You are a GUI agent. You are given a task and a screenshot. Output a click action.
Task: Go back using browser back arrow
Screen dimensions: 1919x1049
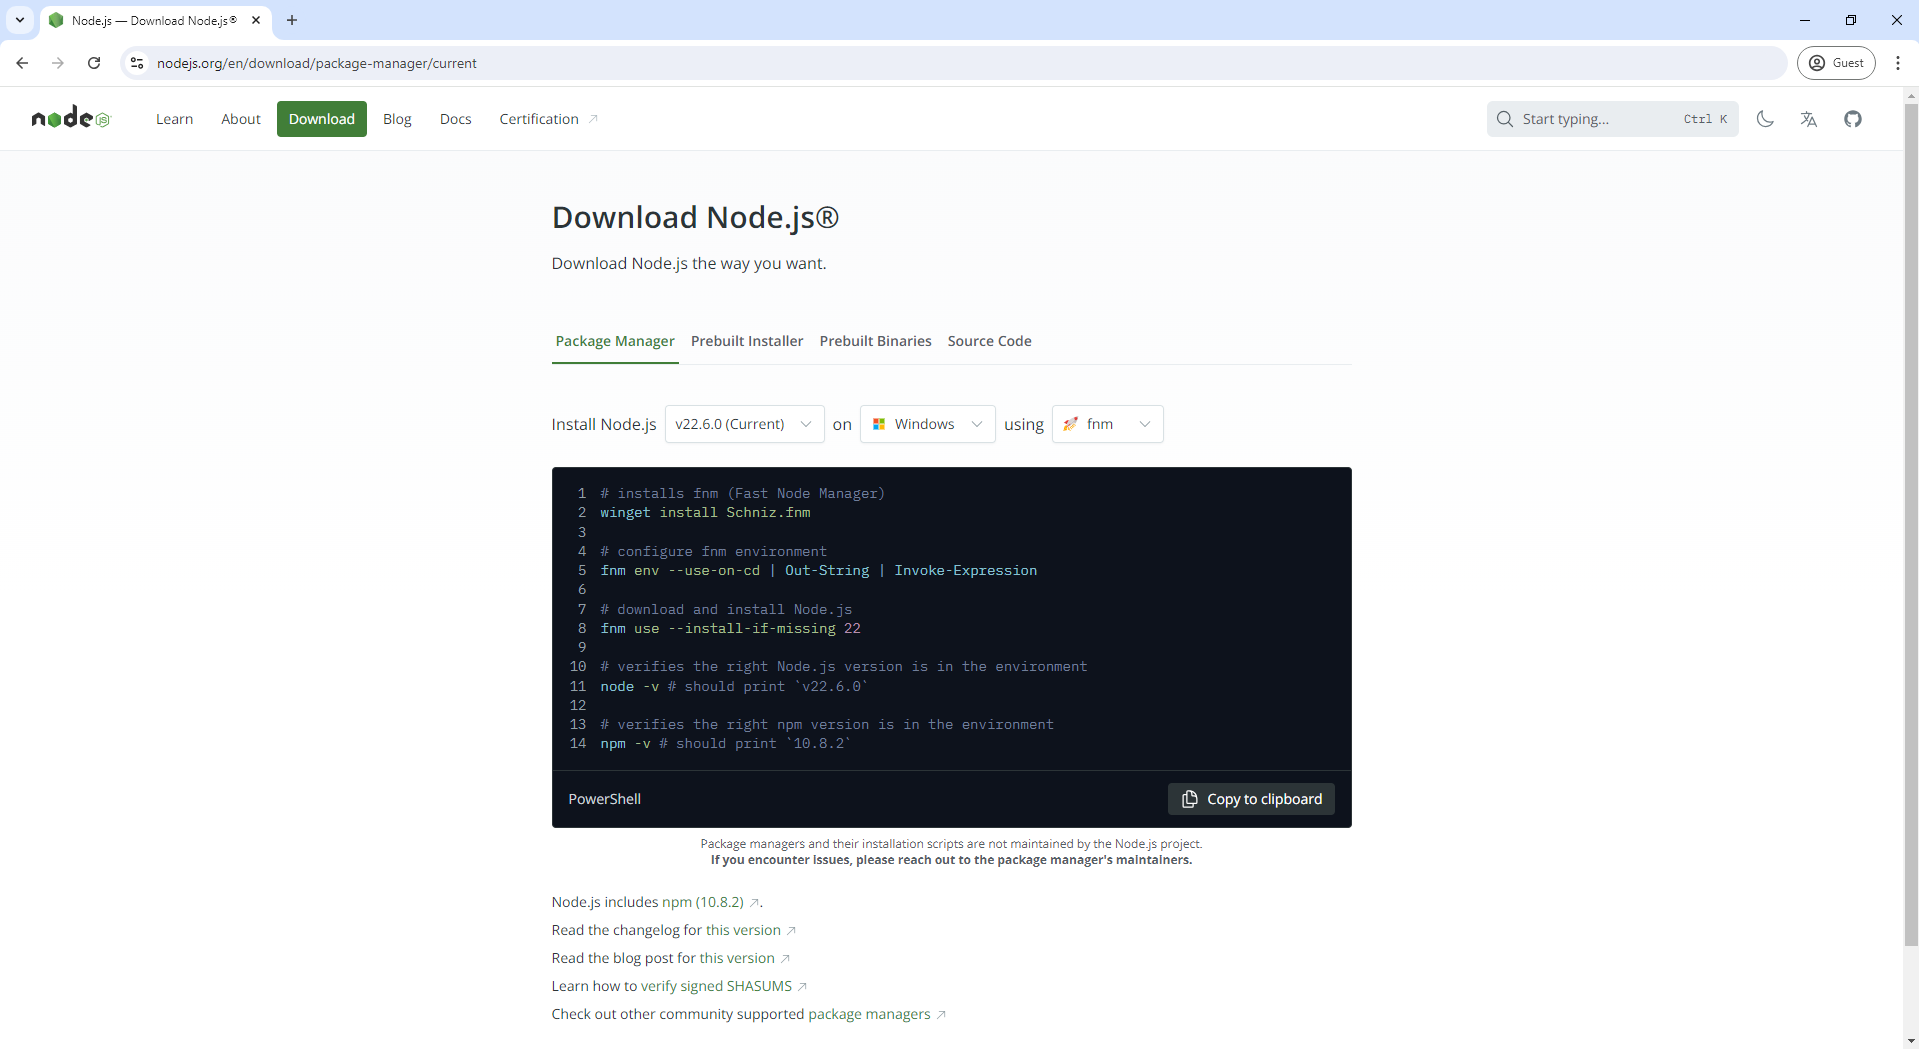22,63
